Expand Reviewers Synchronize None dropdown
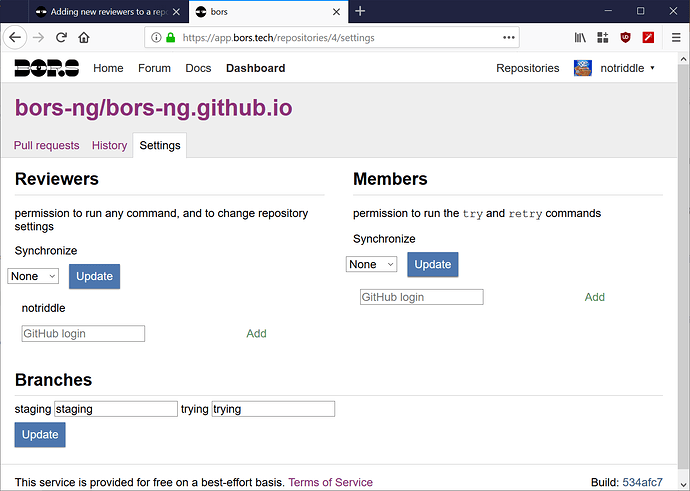 coord(33,276)
